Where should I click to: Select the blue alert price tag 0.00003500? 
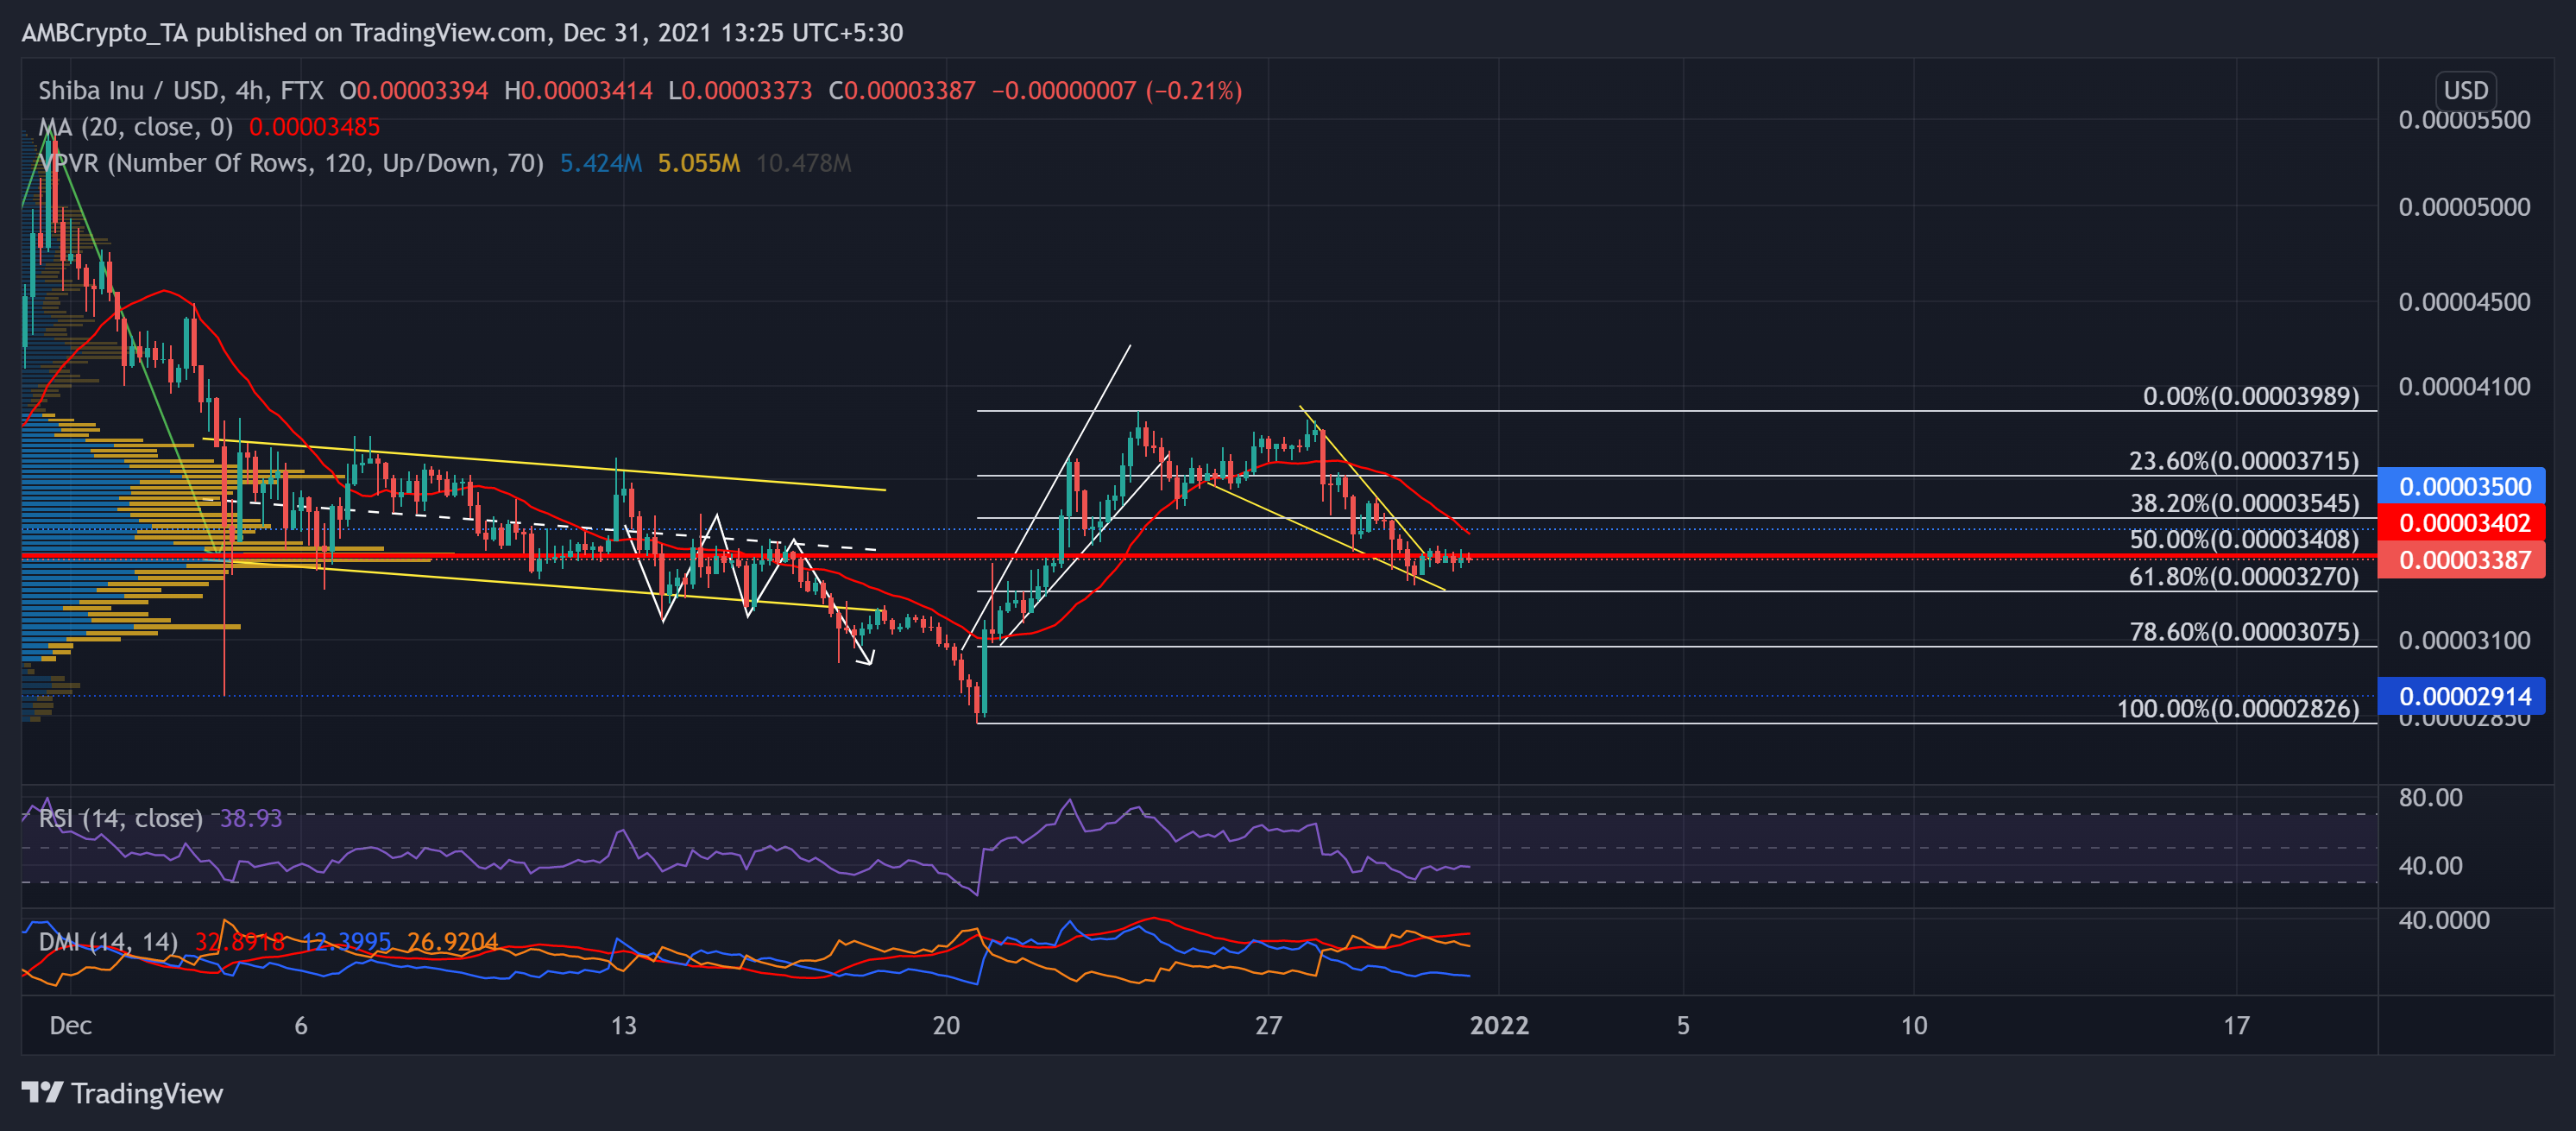pos(2462,484)
